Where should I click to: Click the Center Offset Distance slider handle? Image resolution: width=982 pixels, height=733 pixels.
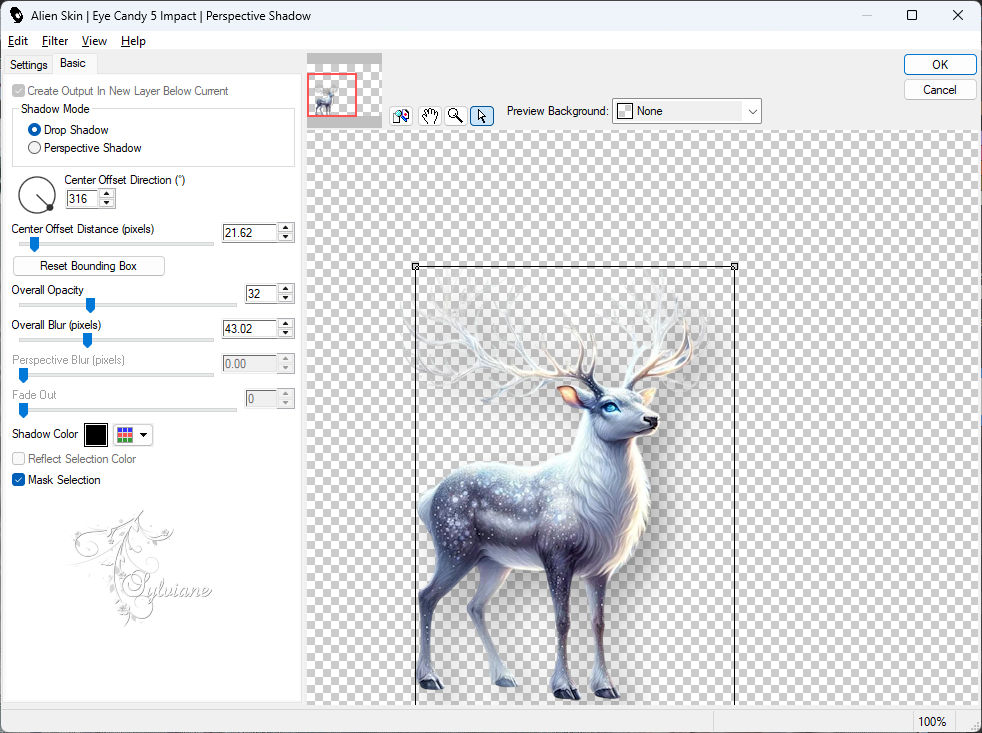[x=34, y=244]
